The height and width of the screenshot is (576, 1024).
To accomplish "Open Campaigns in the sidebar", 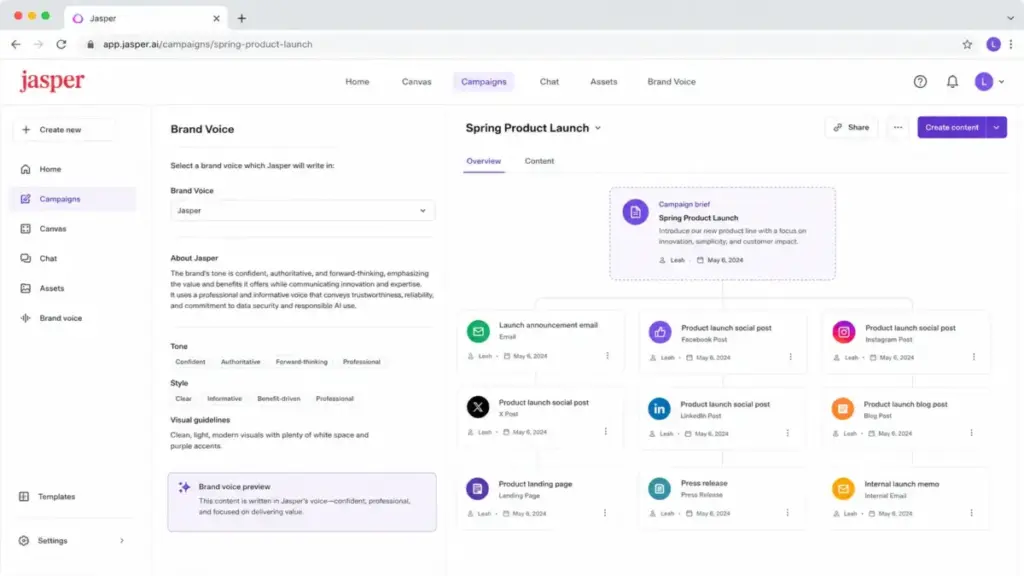I will [73, 199].
